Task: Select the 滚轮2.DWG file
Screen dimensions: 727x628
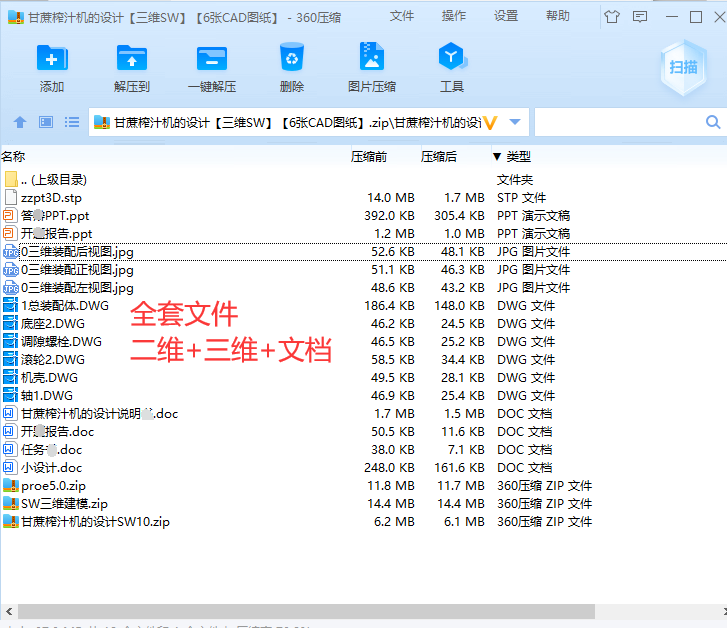Action: pyautogui.click(x=53, y=359)
